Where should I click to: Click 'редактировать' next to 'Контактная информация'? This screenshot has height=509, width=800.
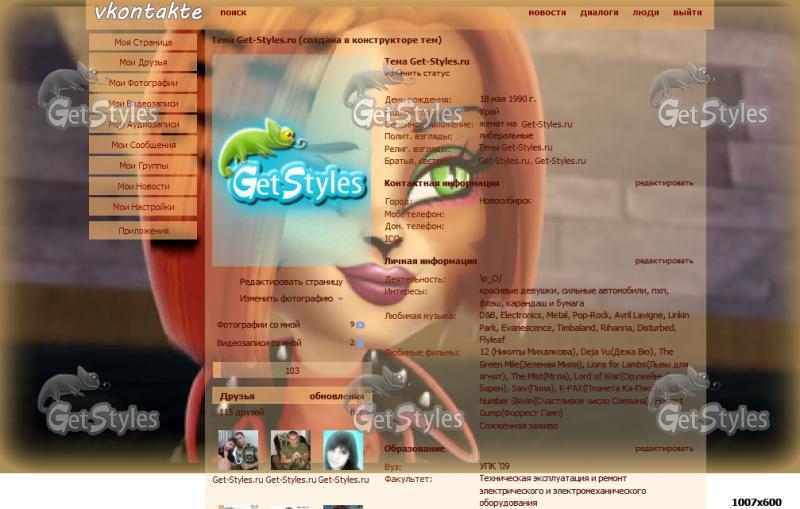[663, 183]
